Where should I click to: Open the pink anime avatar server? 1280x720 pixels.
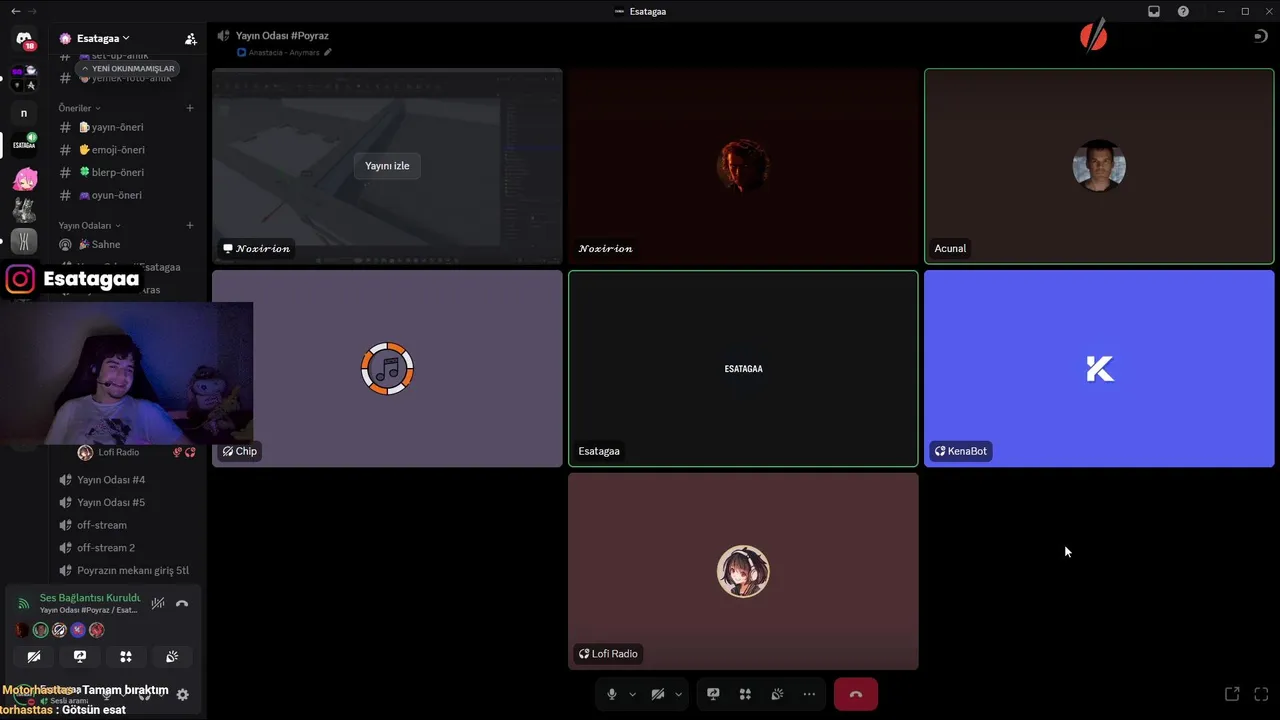[24, 180]
